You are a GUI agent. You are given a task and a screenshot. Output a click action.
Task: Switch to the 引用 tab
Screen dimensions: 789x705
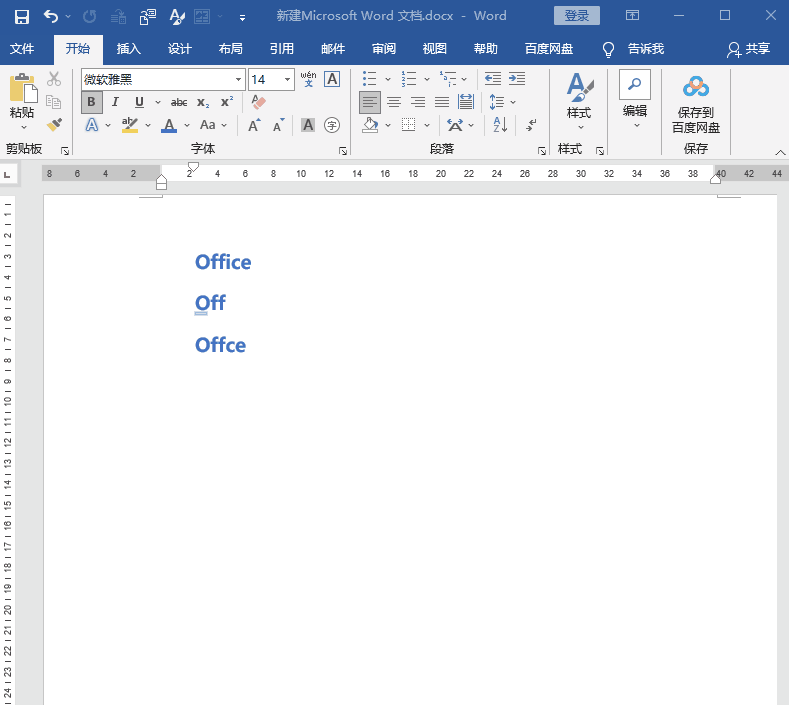tap(281, 49)
